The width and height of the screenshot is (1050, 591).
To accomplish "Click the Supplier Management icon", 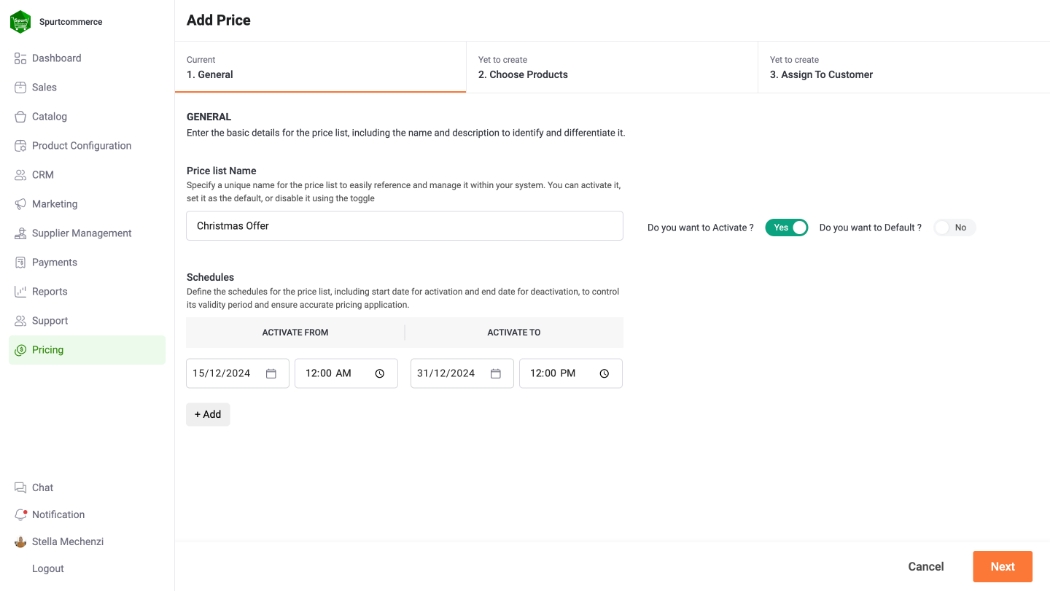I will pyautogui.click(x=20, y=233).
